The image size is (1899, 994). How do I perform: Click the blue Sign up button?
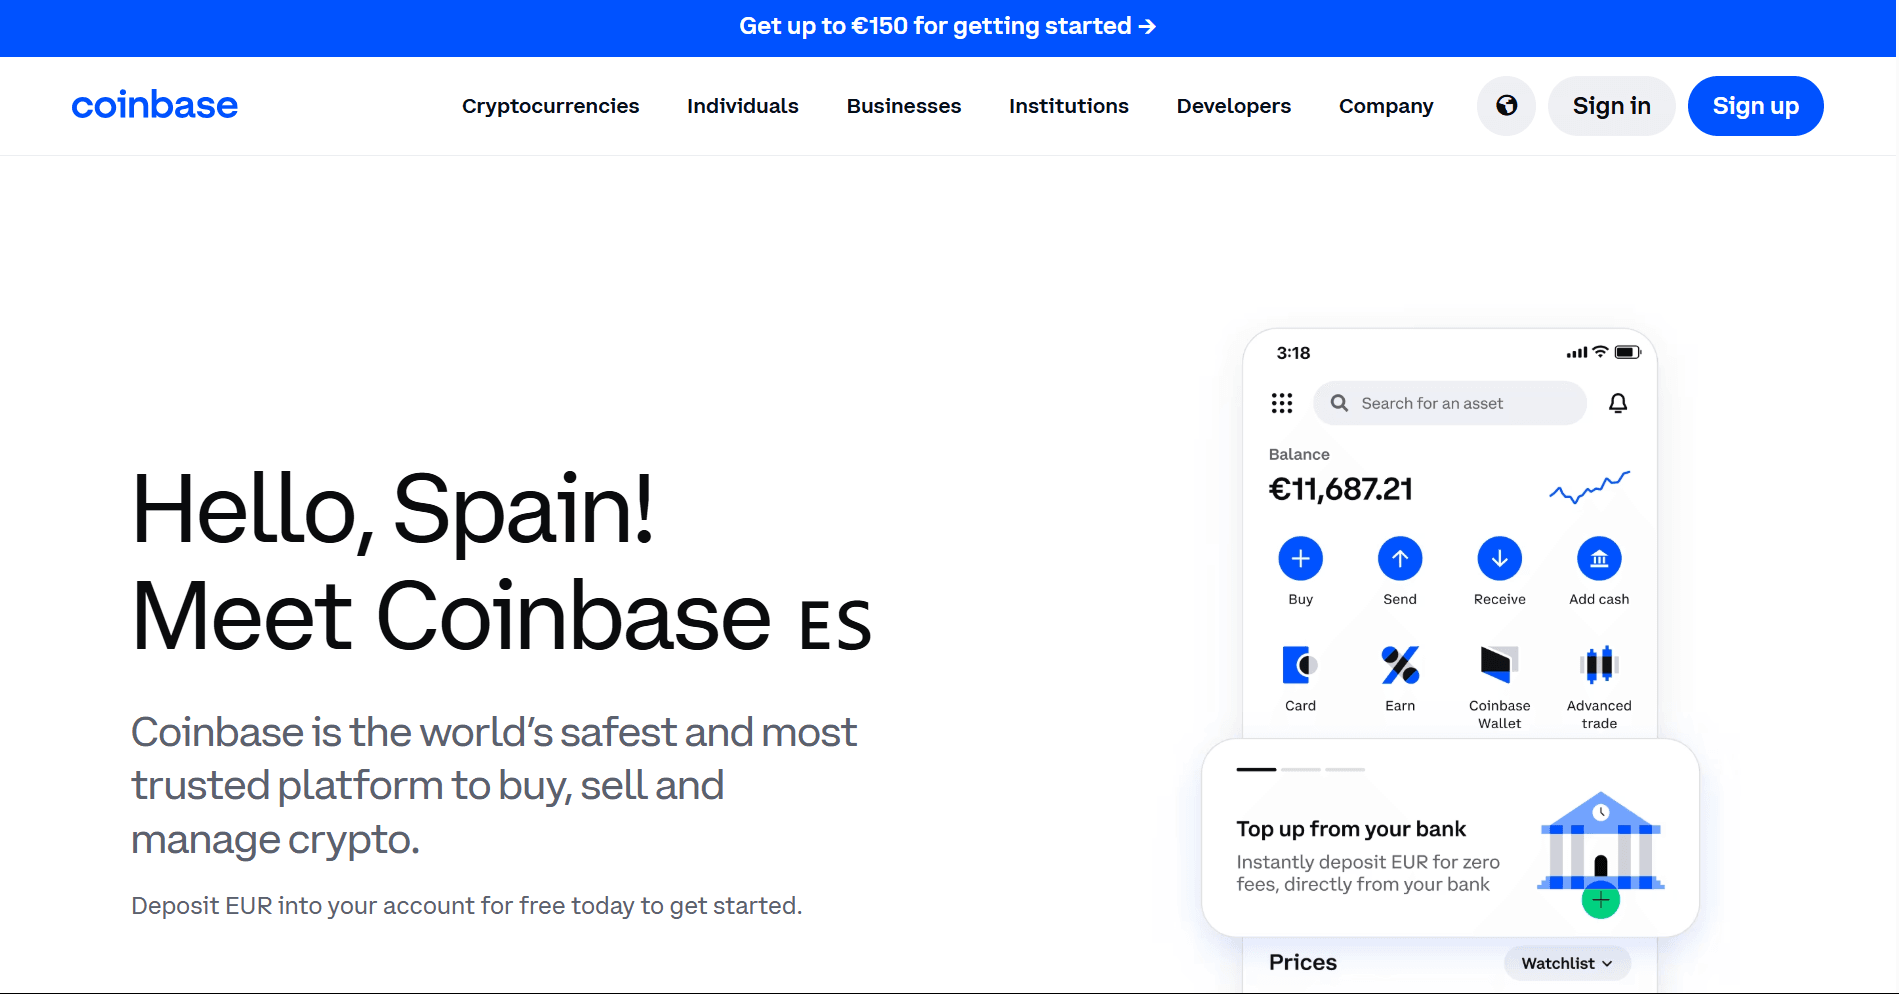point(1755,106)
